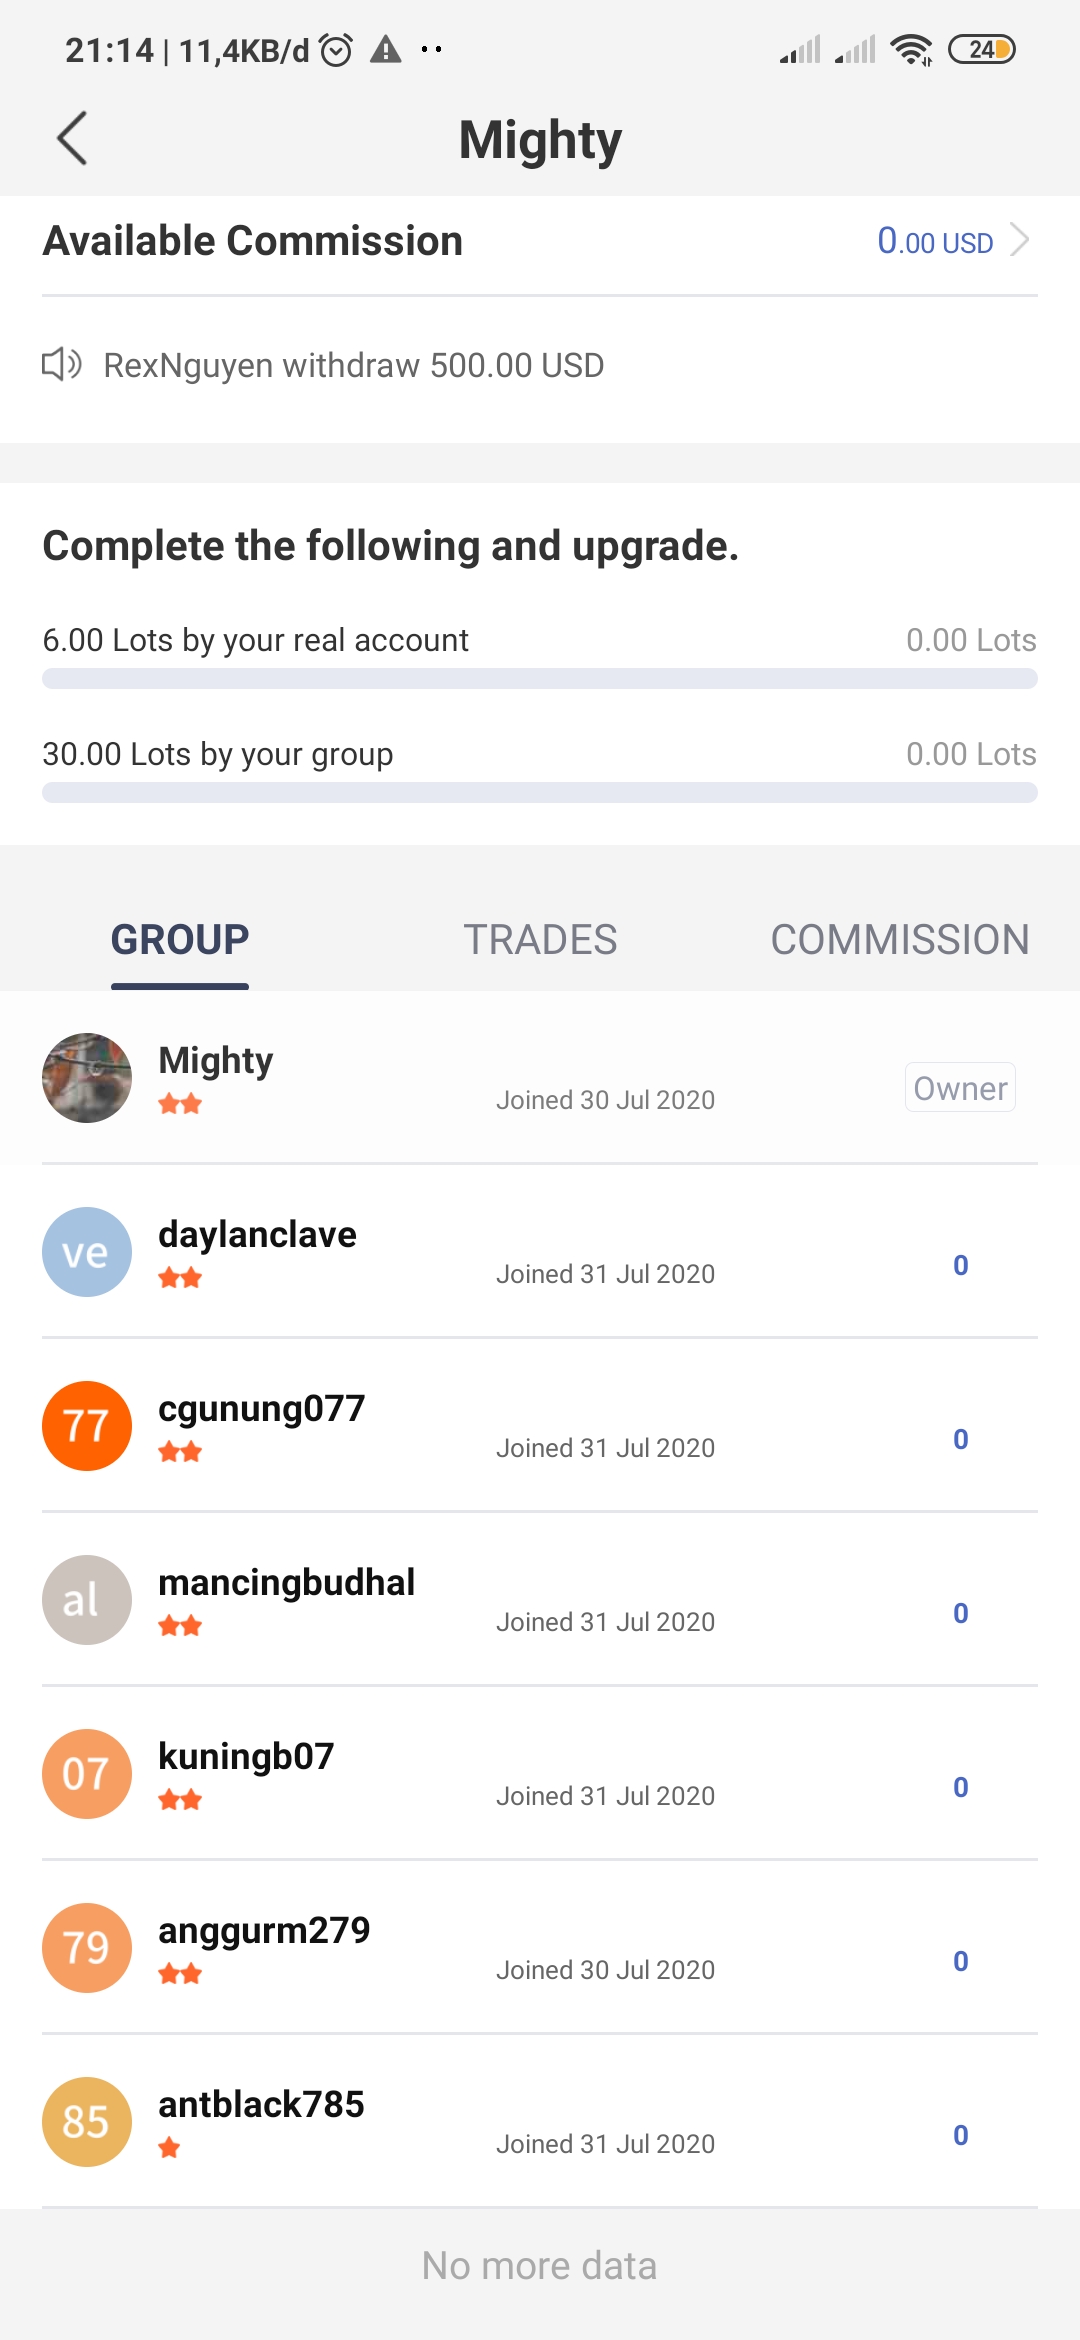Image resolution: width=1080 pixels, height=2340 pixels.
Task: Tap the real account lots progress bar
Action: coord(540,679)
